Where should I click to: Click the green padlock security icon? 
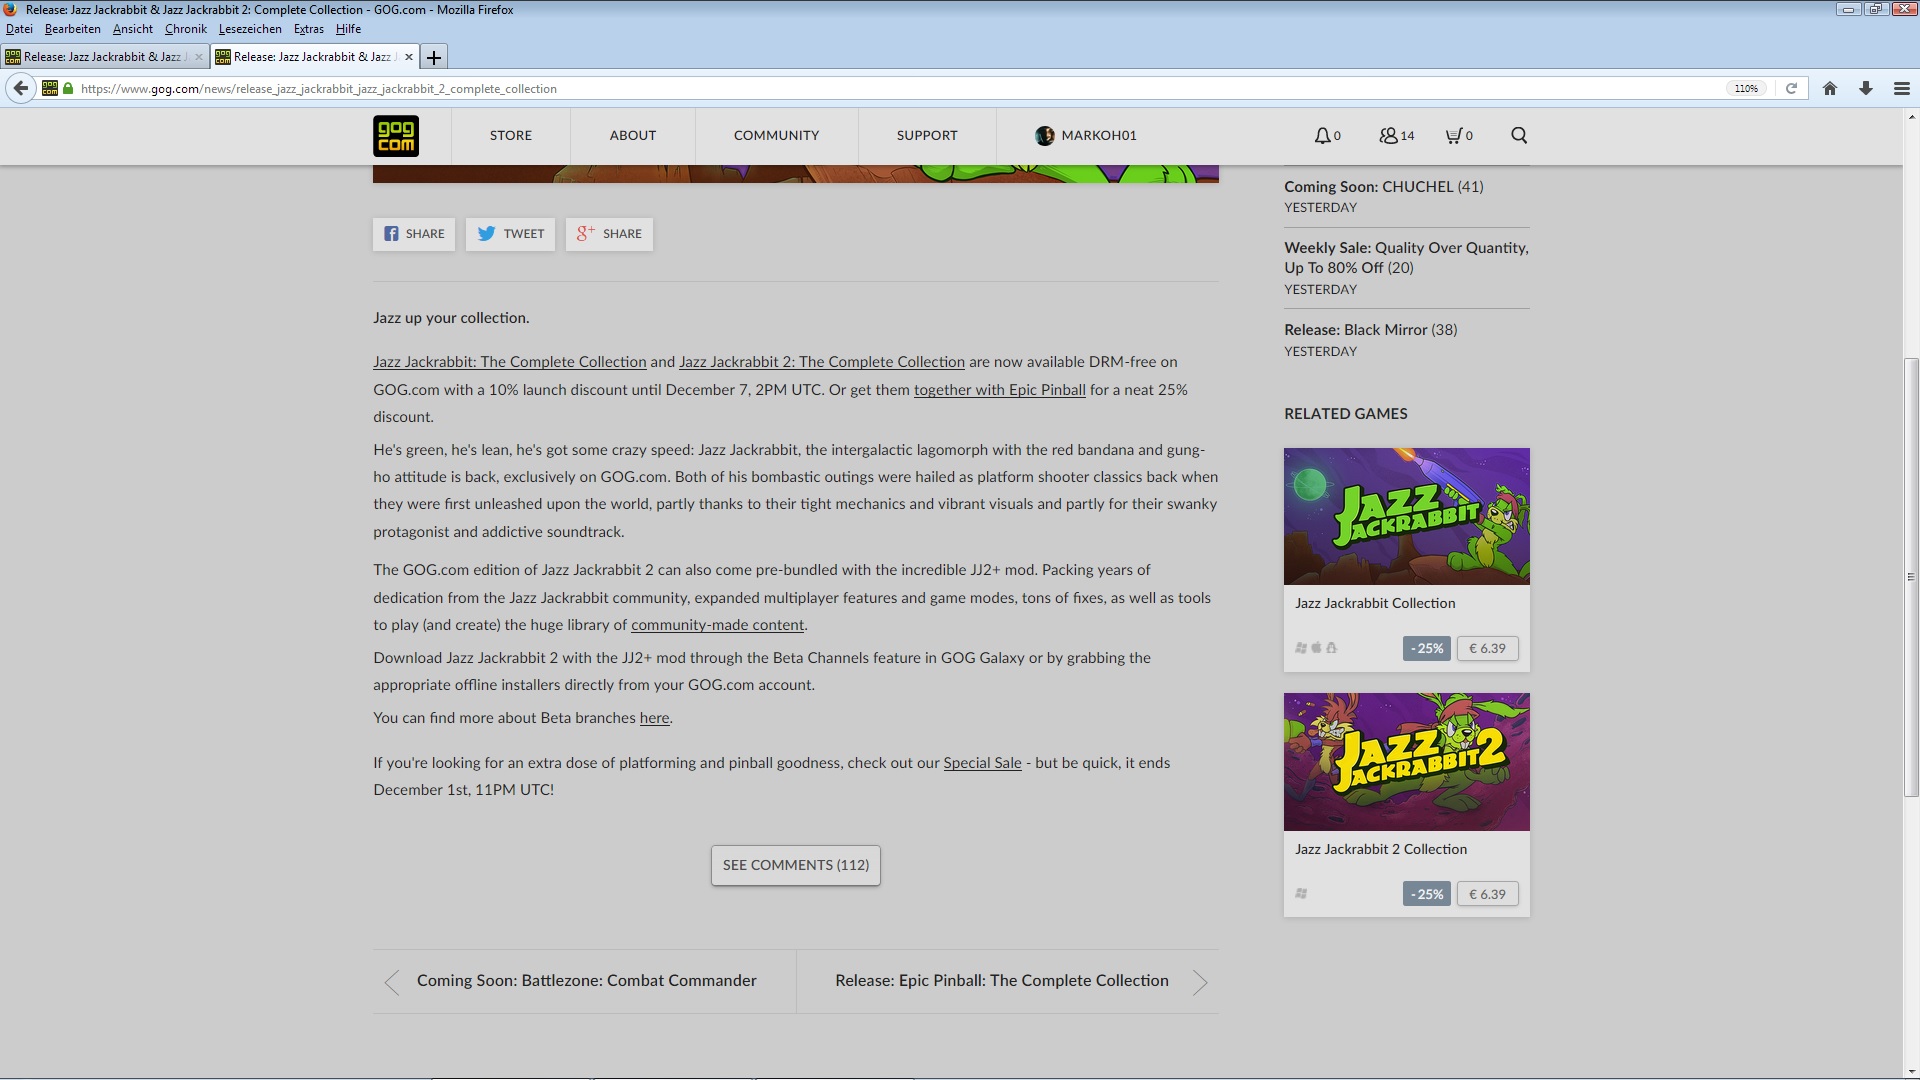(68, 88)
